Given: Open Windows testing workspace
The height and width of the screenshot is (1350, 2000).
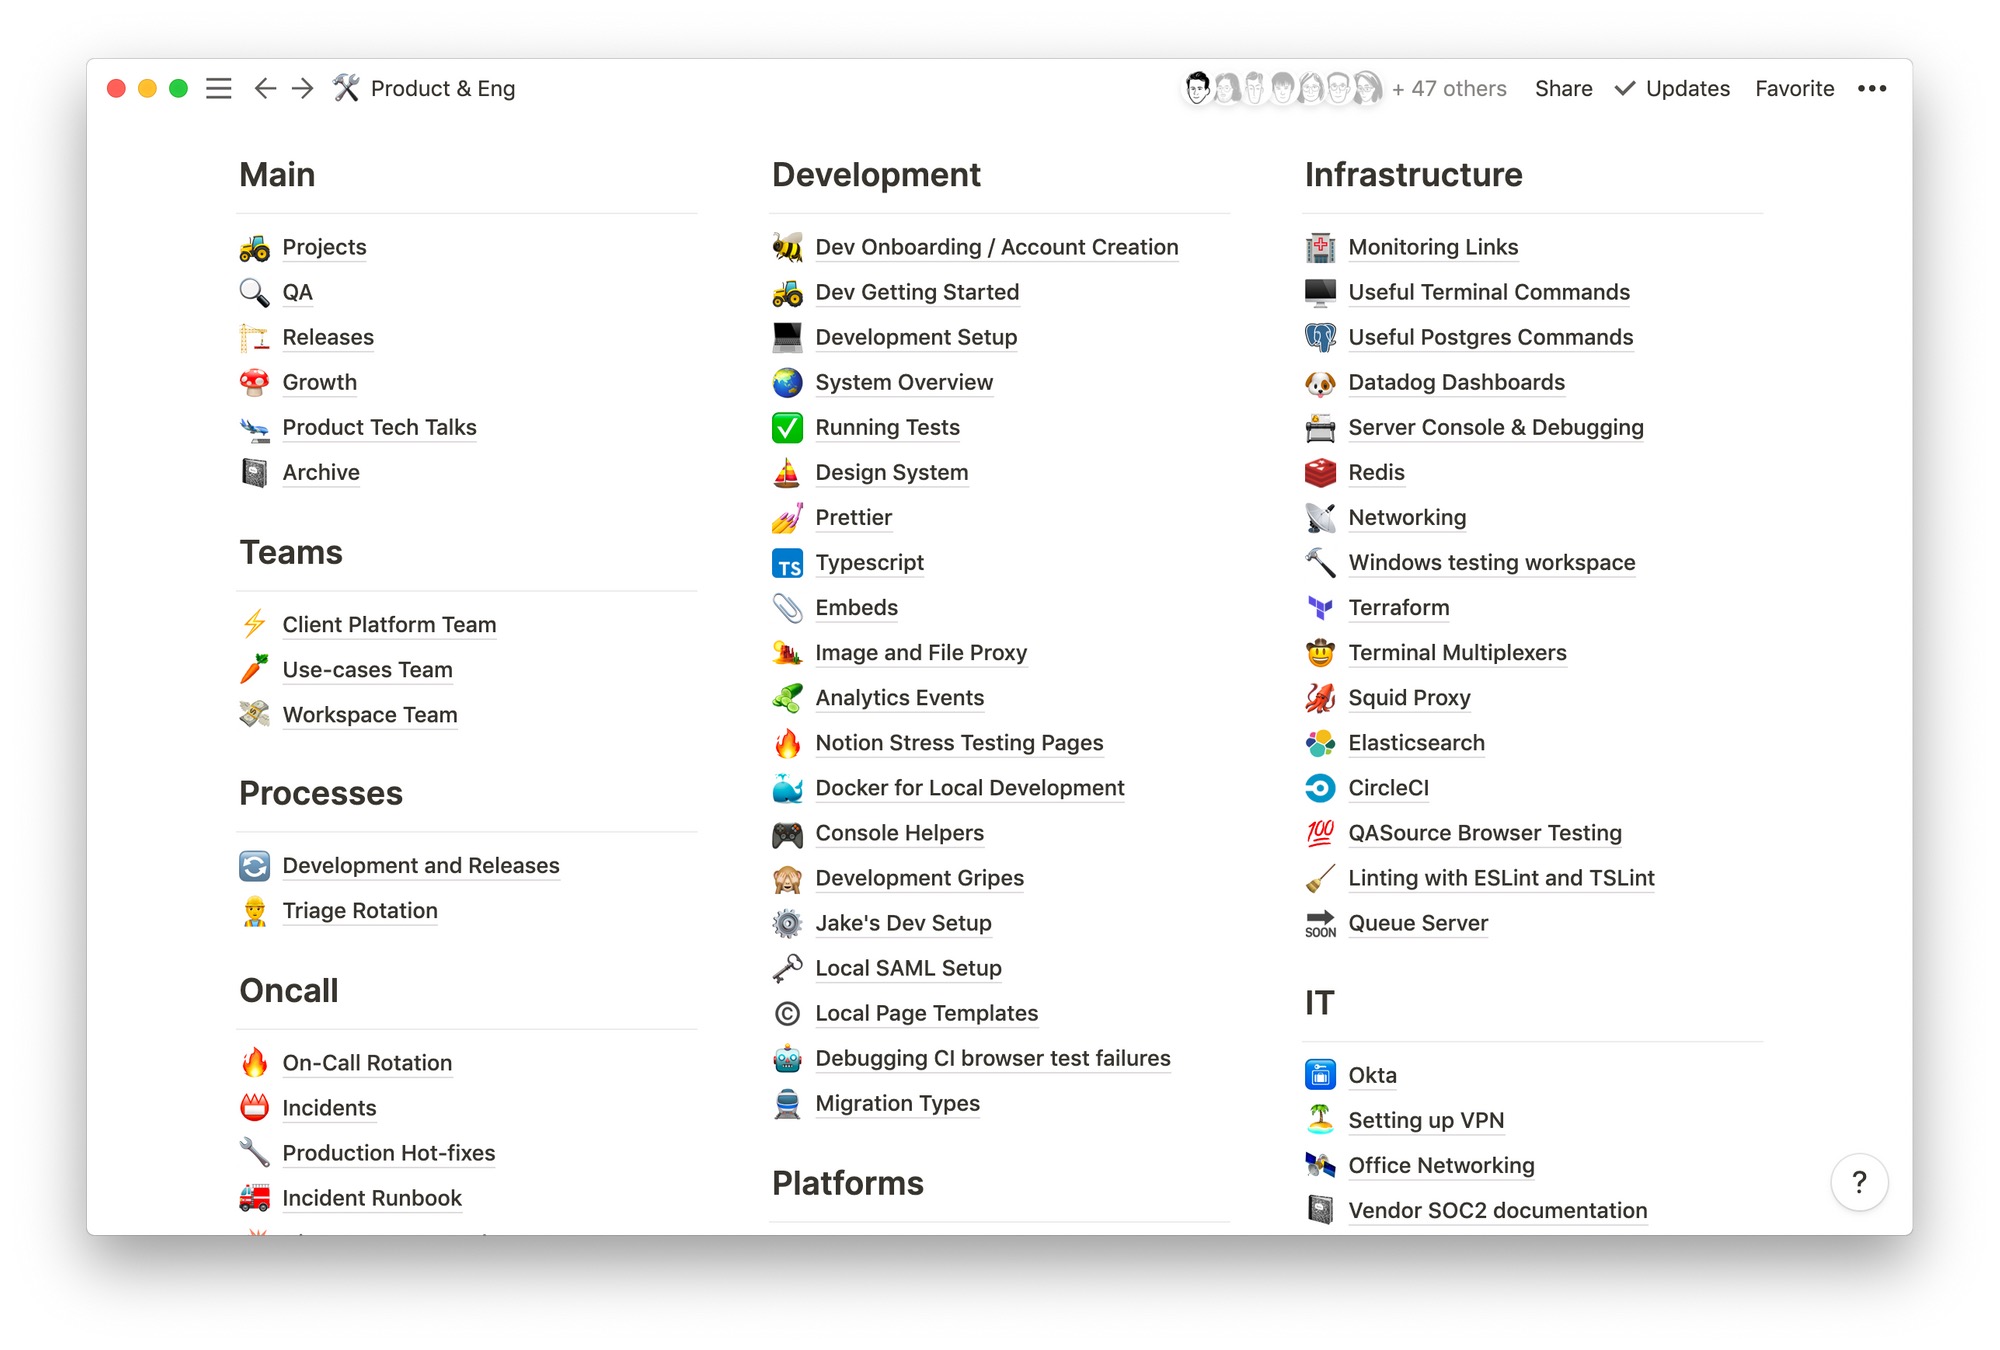Looking at the screenshot, I should (1492, 562).
